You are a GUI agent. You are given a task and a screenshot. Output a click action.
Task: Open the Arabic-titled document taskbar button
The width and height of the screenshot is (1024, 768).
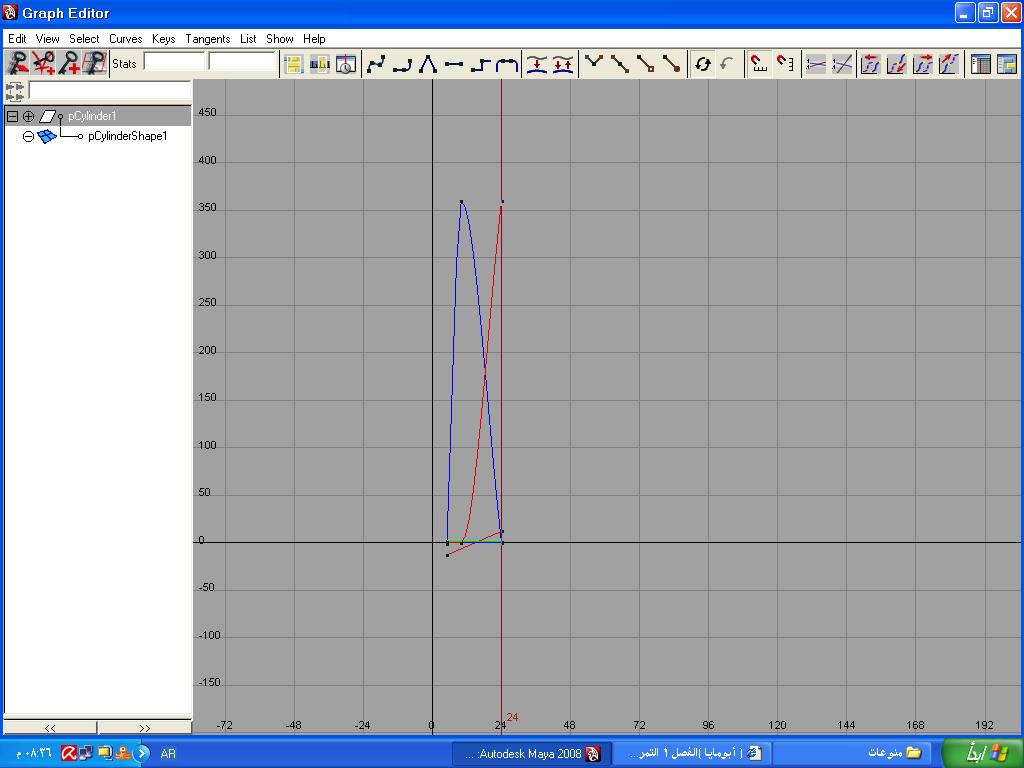point(692,754)
